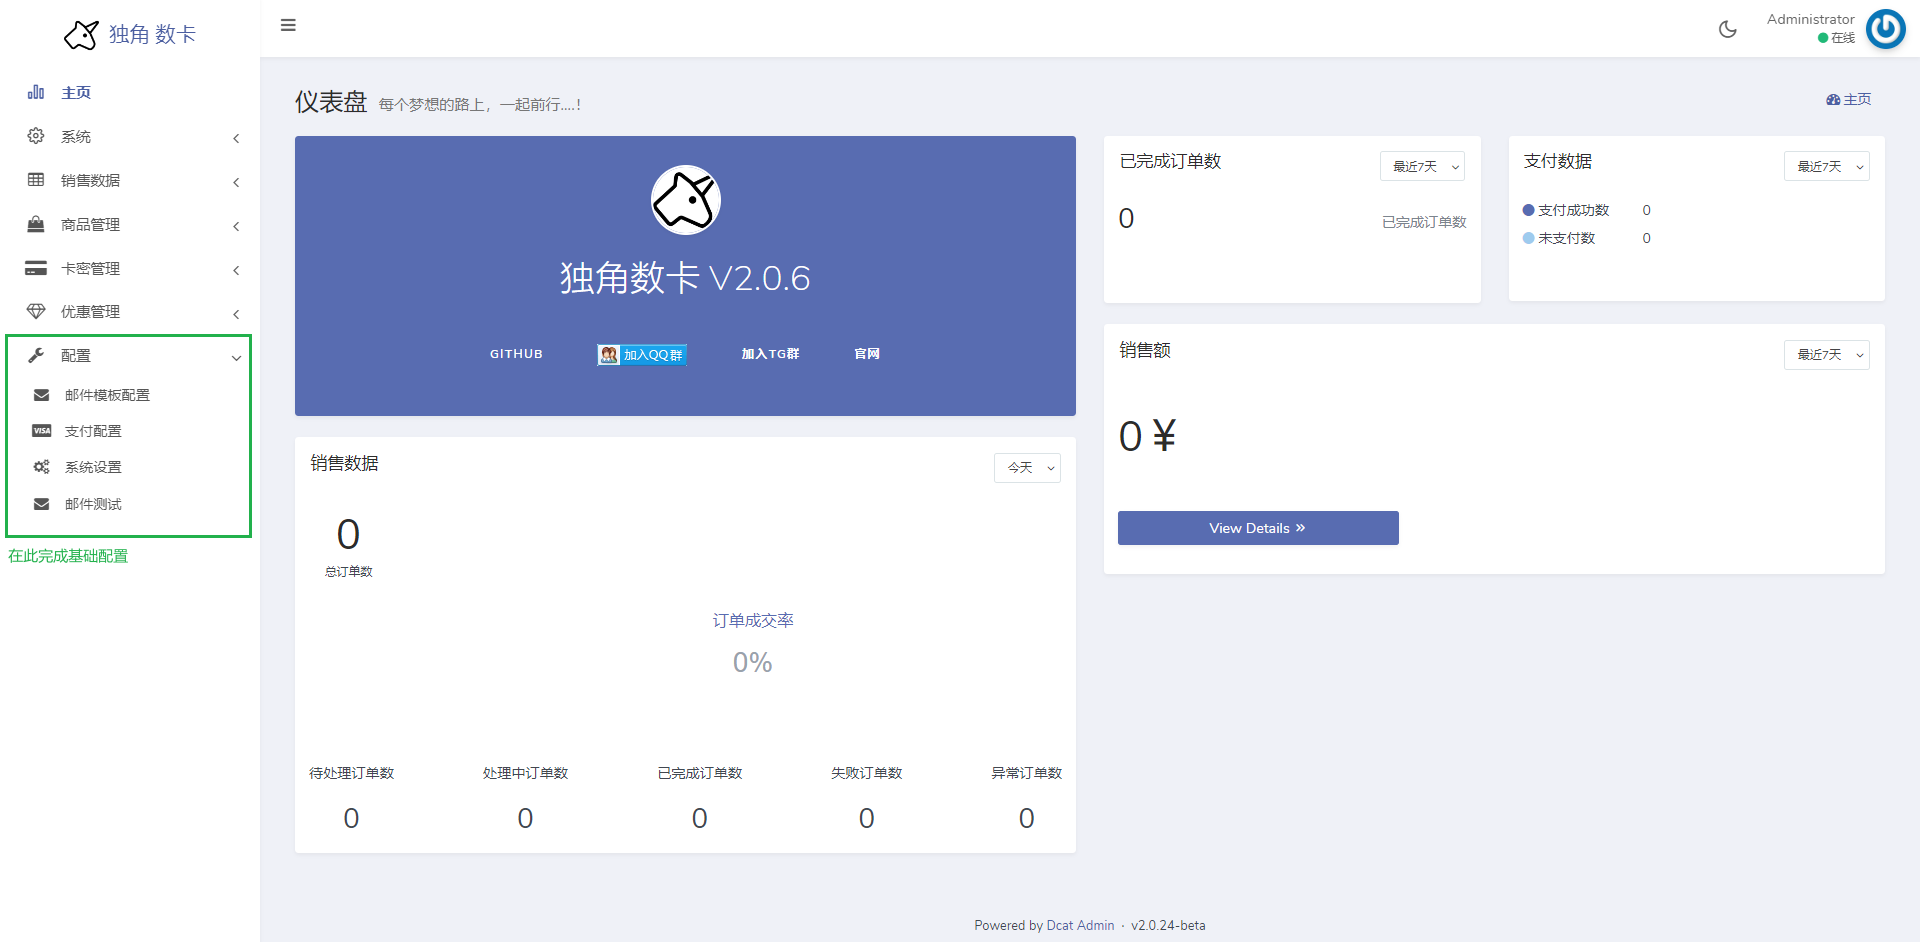Toggle the 支付成功数 legend dot
1920x942 pixels.
[1528, 210]
